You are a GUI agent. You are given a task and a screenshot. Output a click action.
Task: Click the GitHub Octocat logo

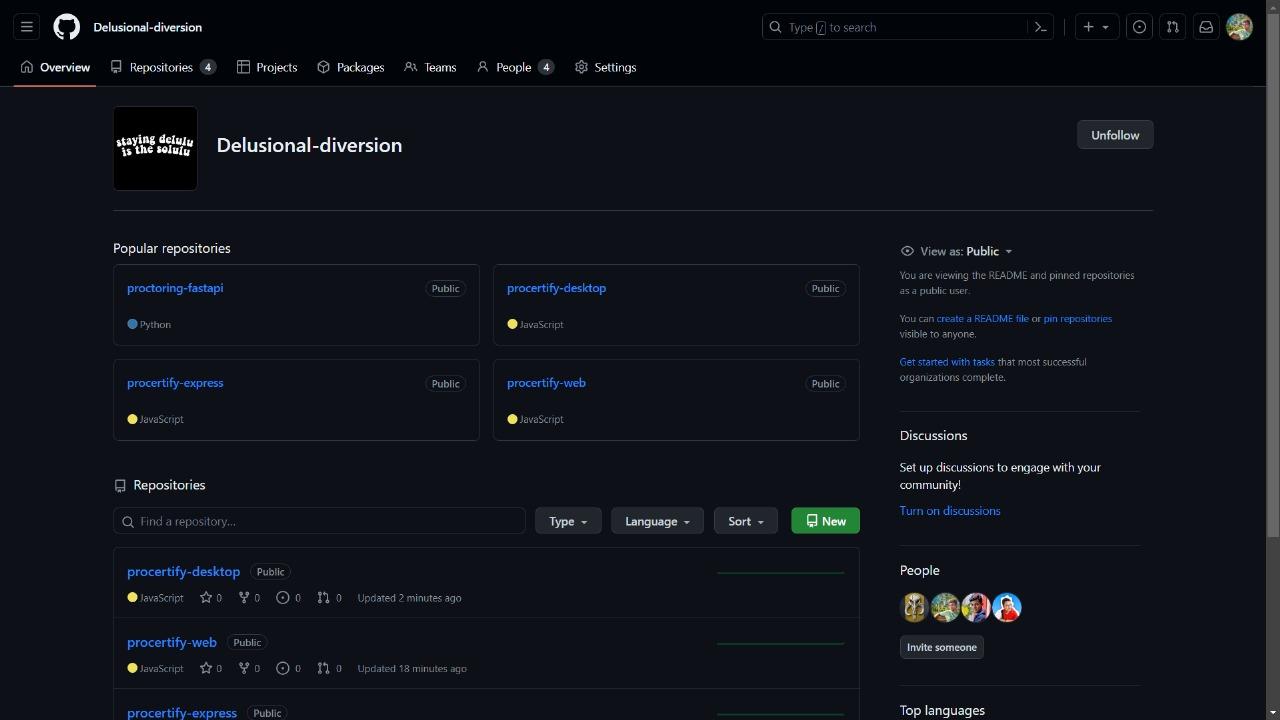click(x=67, y=27)
